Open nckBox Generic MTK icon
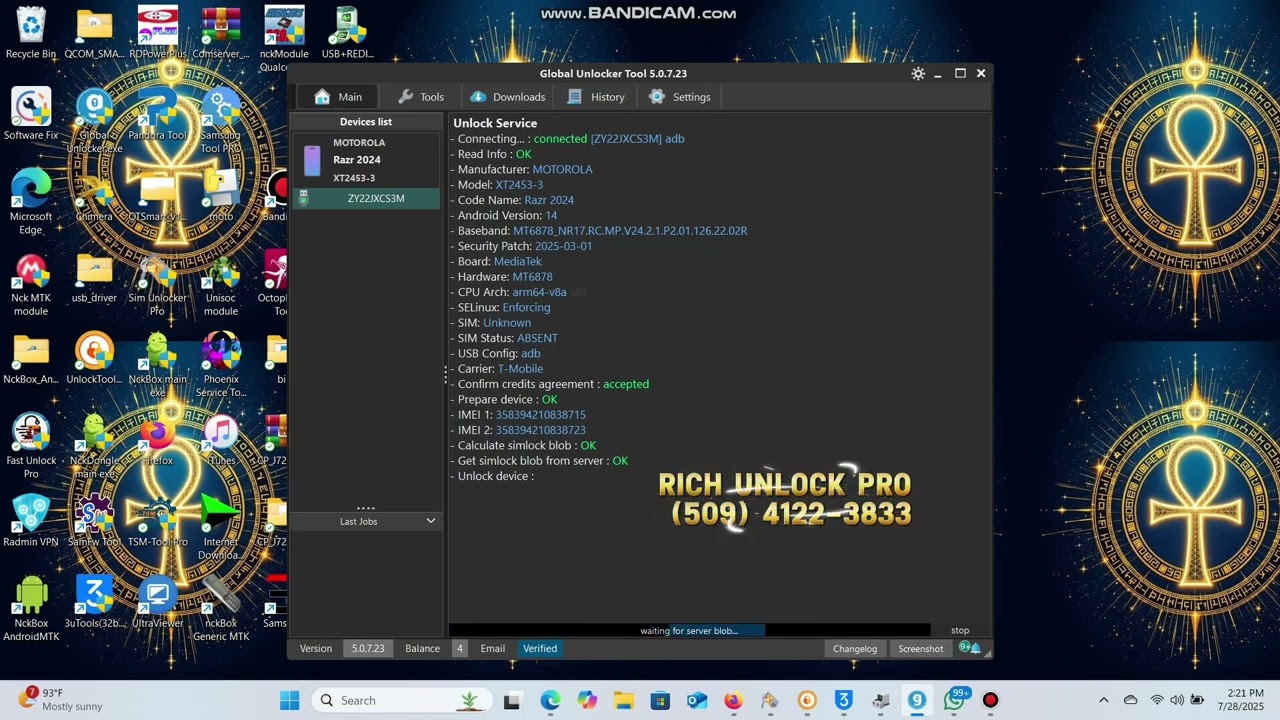 coord(221,608)
